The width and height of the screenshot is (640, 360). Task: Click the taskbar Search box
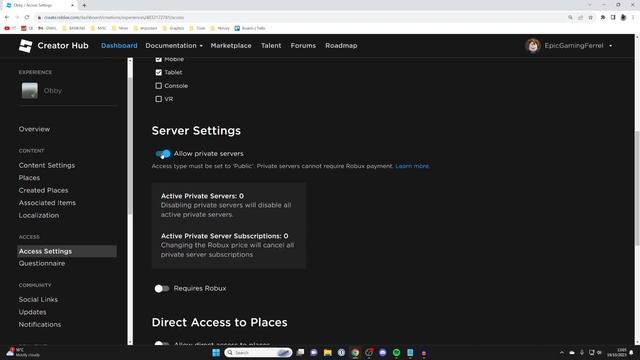coord(258,353)
